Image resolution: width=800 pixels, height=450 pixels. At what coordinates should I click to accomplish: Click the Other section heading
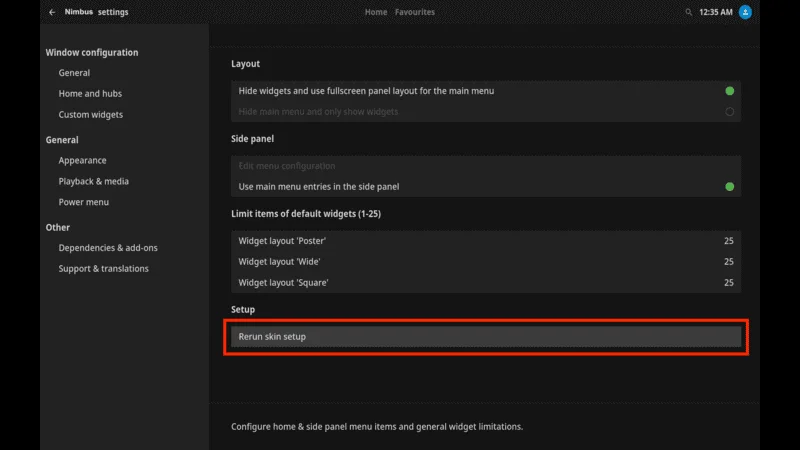(58, 228)
